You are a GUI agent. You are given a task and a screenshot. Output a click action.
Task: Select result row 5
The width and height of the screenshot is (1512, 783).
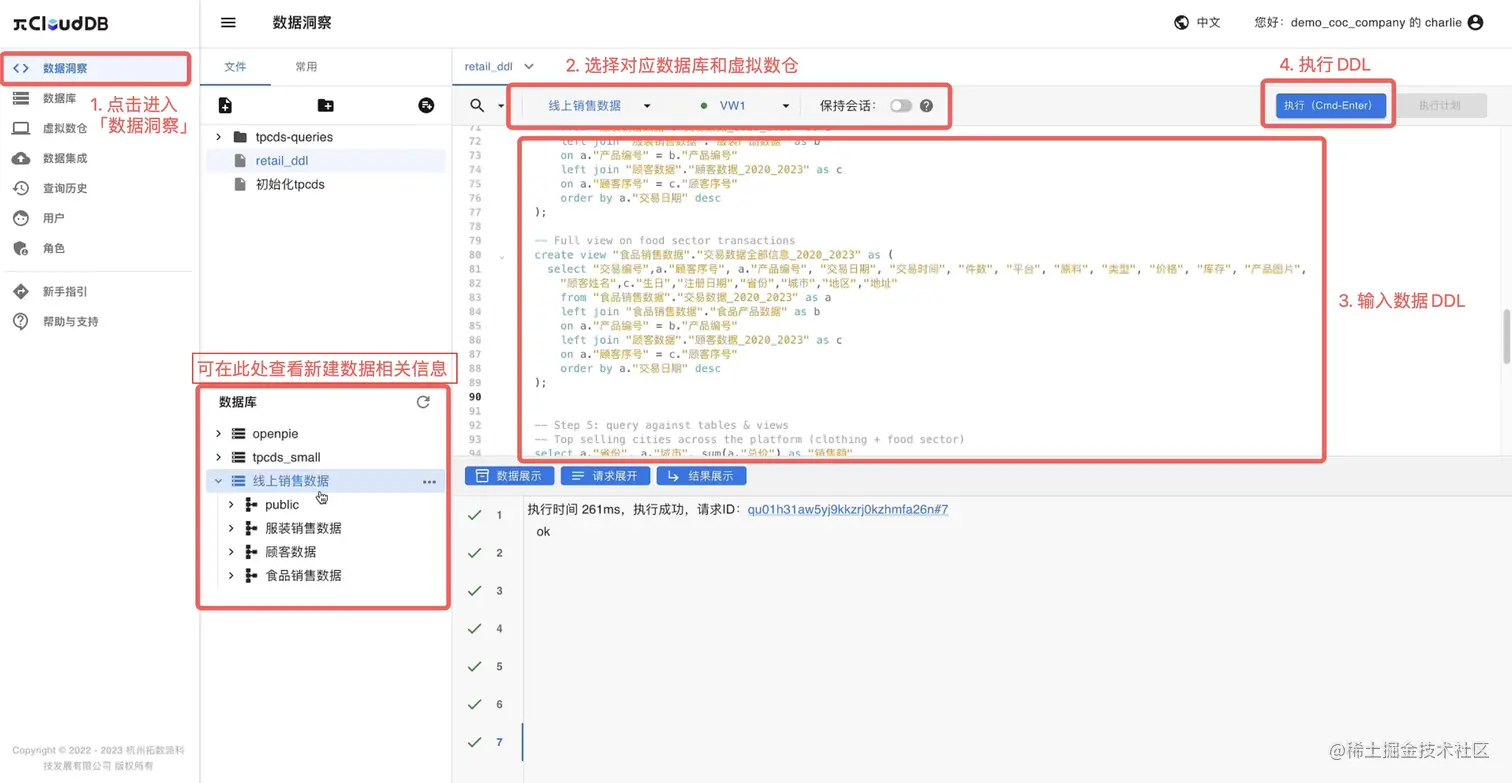click(x=488, y=667)
